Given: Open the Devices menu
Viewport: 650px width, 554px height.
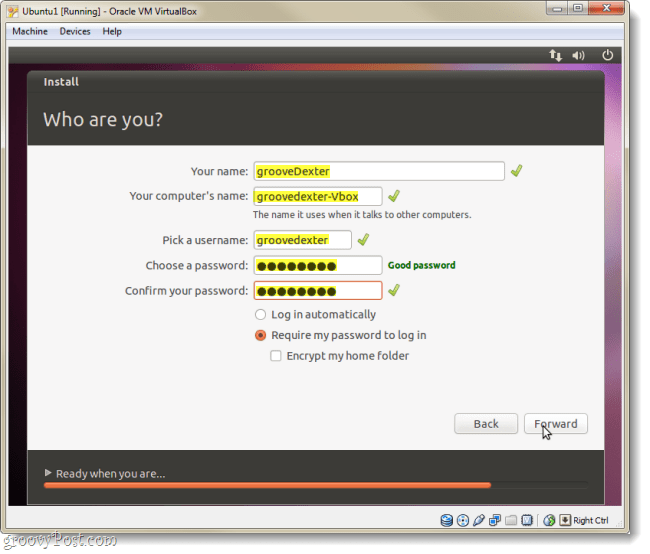Looking at the screenshot, I should pos(75,32).
